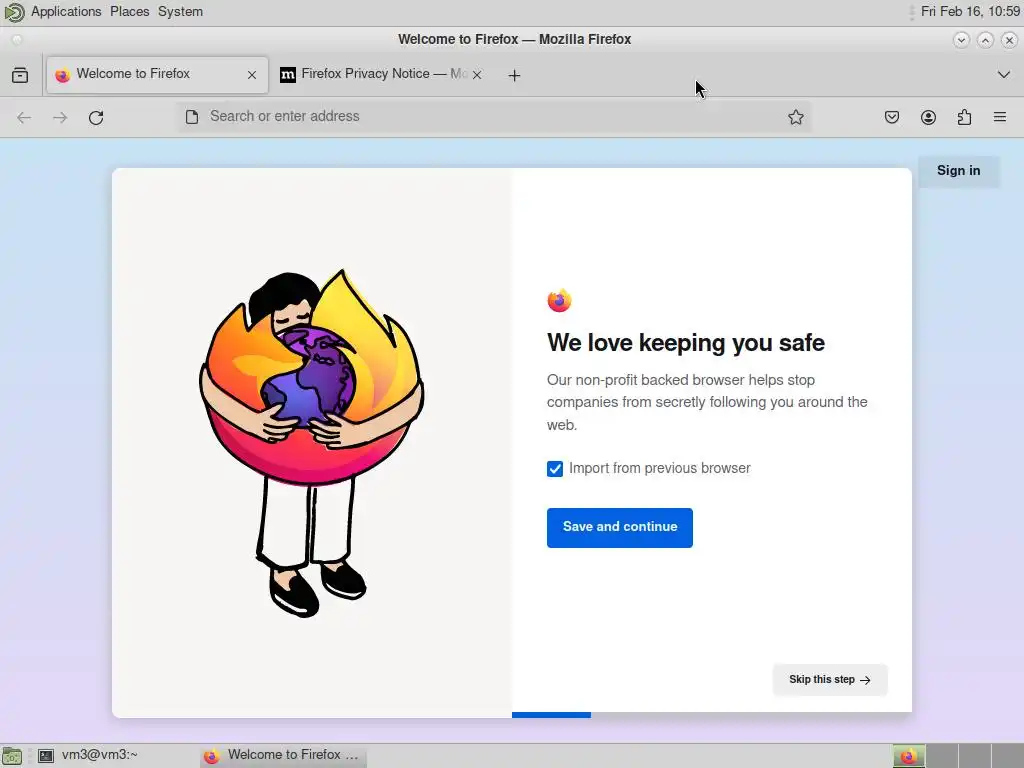Image resolution: width=1024 pixels, height=768 pixels.
Task: Maximize the Firefox window
Action: pyautogui.click(x=985, y=40)
